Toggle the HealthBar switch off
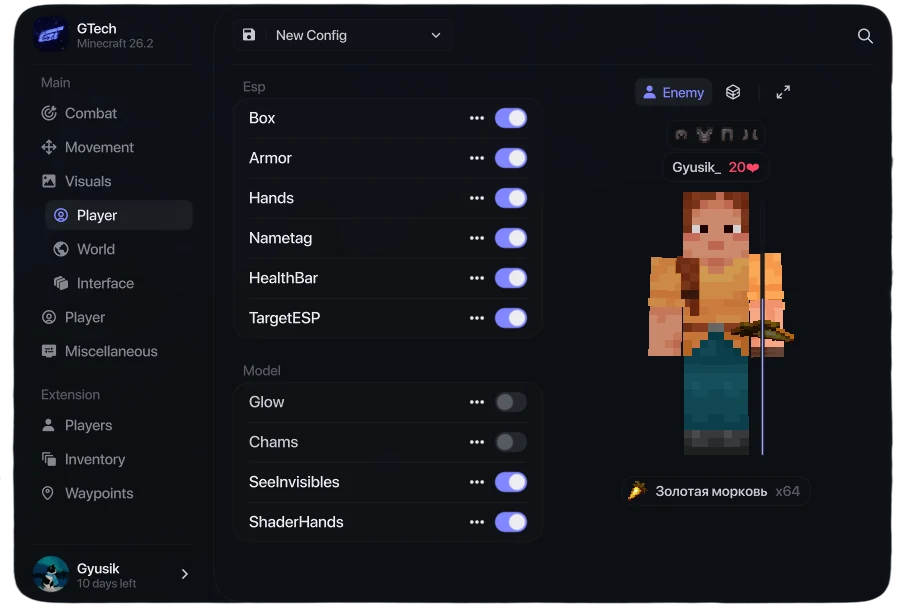Screen dimensions: 901x612 (x=511, y=278)
